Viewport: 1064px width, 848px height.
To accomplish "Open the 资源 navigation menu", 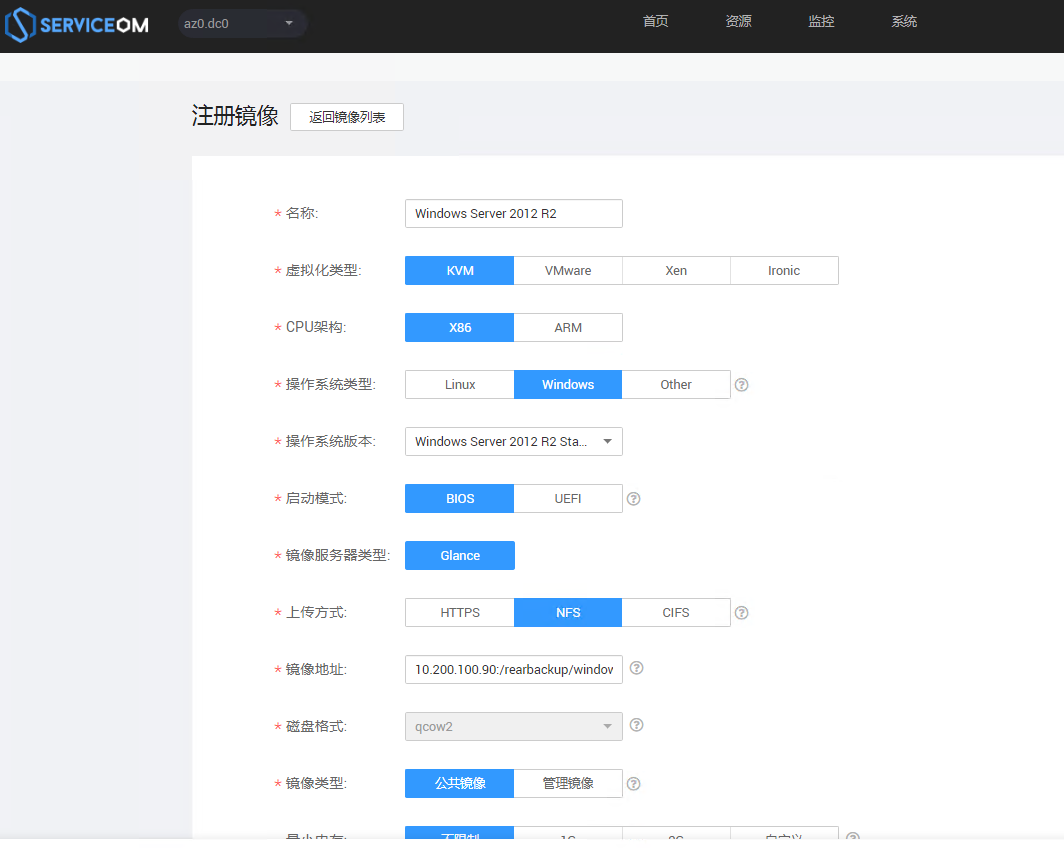I will click(x=738, y=22).
